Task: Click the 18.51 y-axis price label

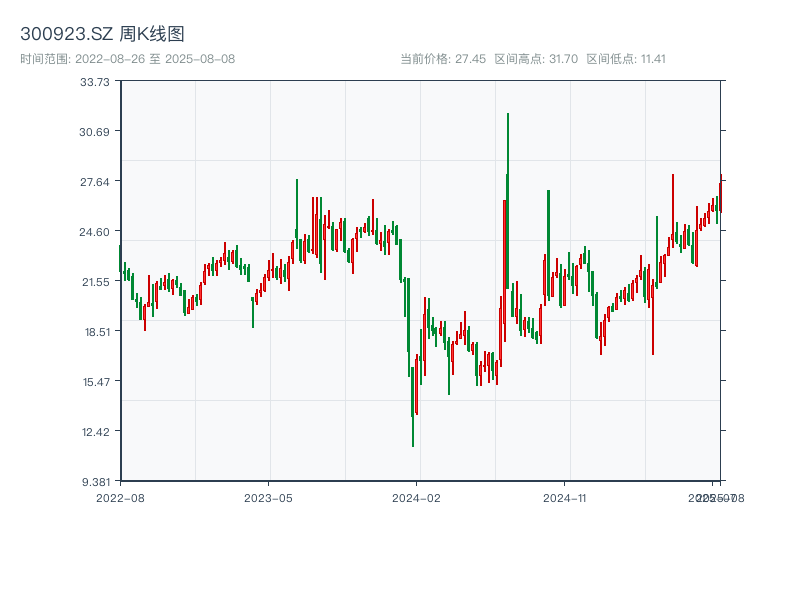Action: [x=95, y=332]
